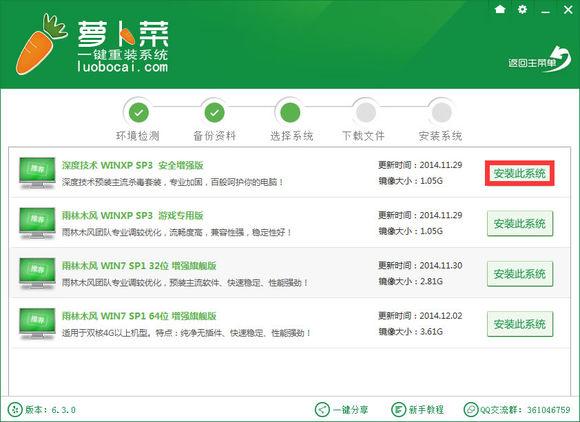Select the 安装系统 step circle

tap(441, 112)
